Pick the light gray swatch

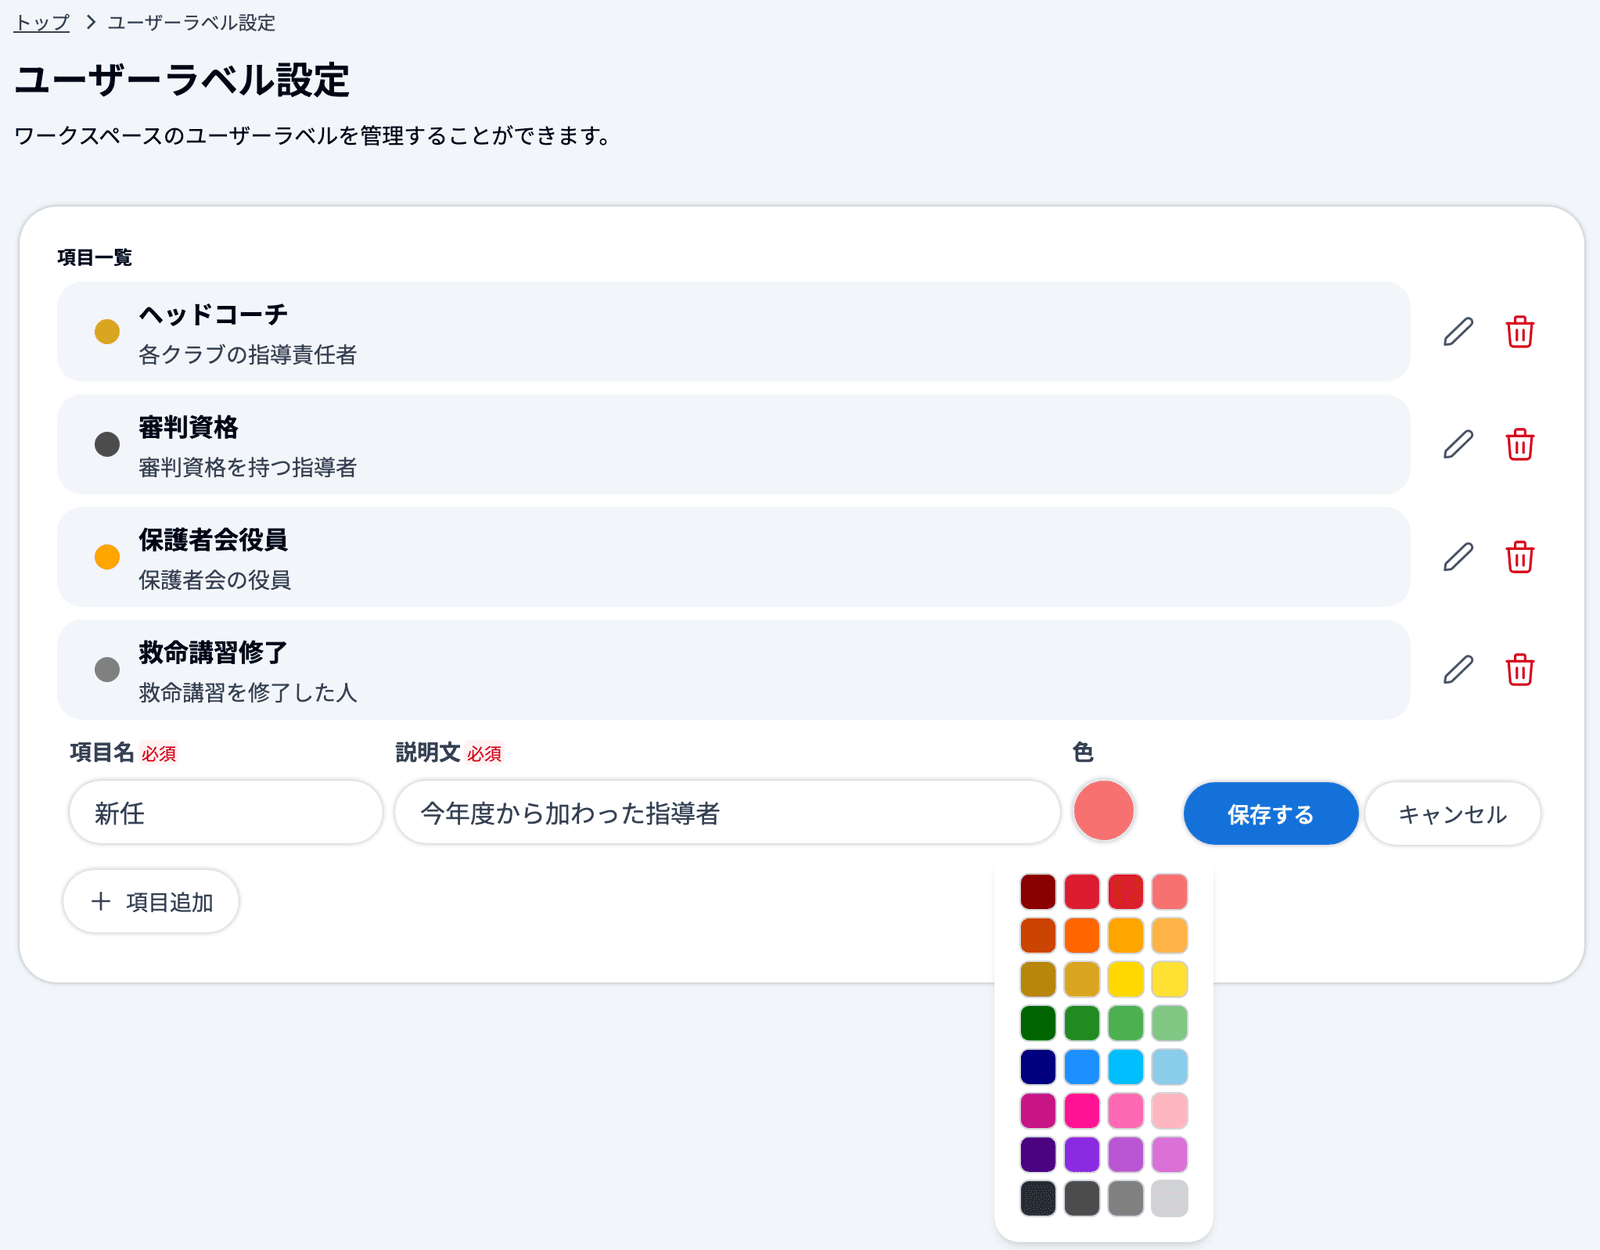[1170, 1198]
